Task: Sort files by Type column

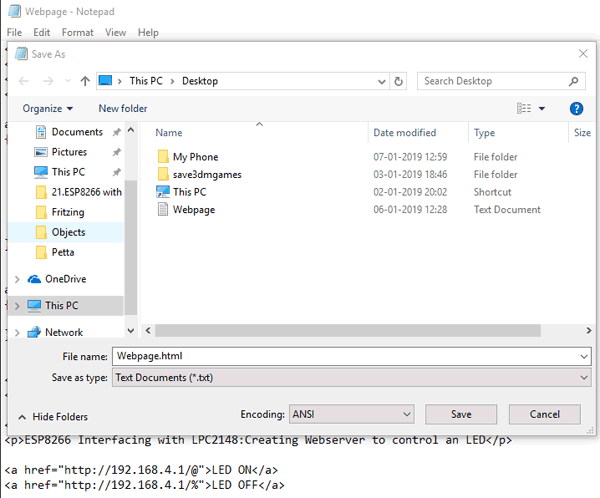Action: coord(484,133)
